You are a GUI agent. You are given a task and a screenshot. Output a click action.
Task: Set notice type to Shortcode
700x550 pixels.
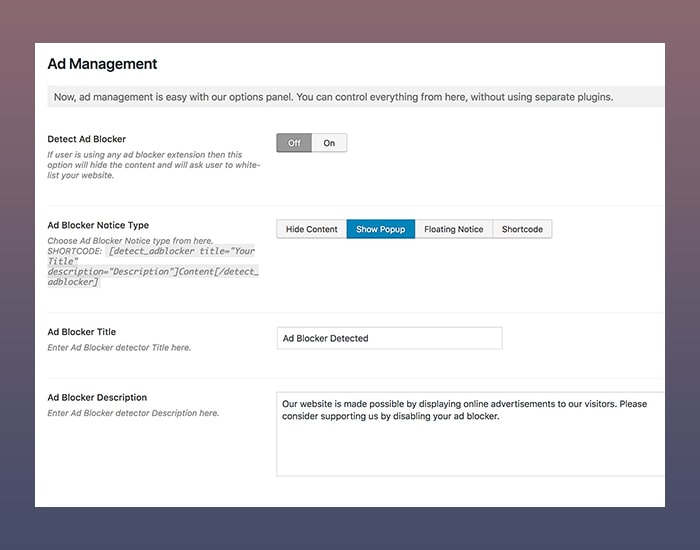point(522,229)
